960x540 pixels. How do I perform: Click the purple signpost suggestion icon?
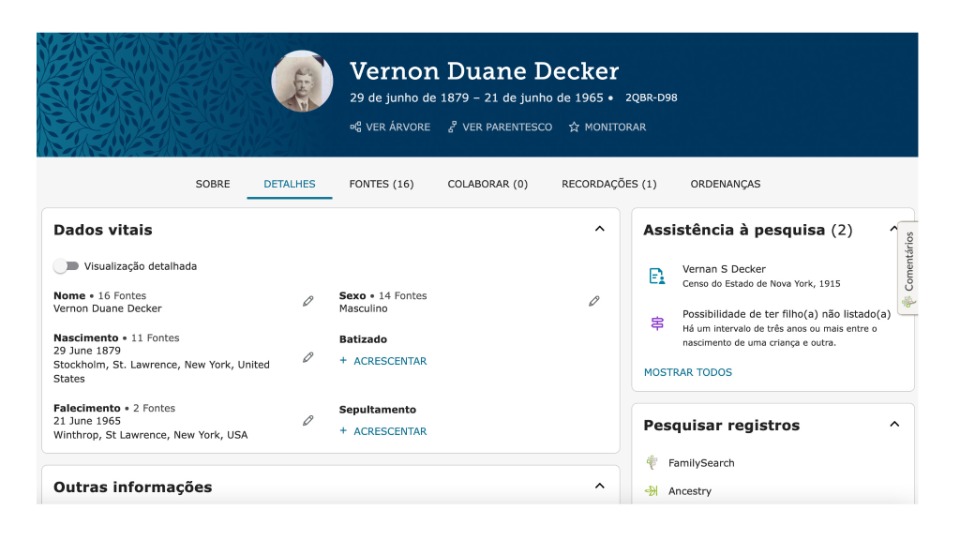tap(657, 323)
